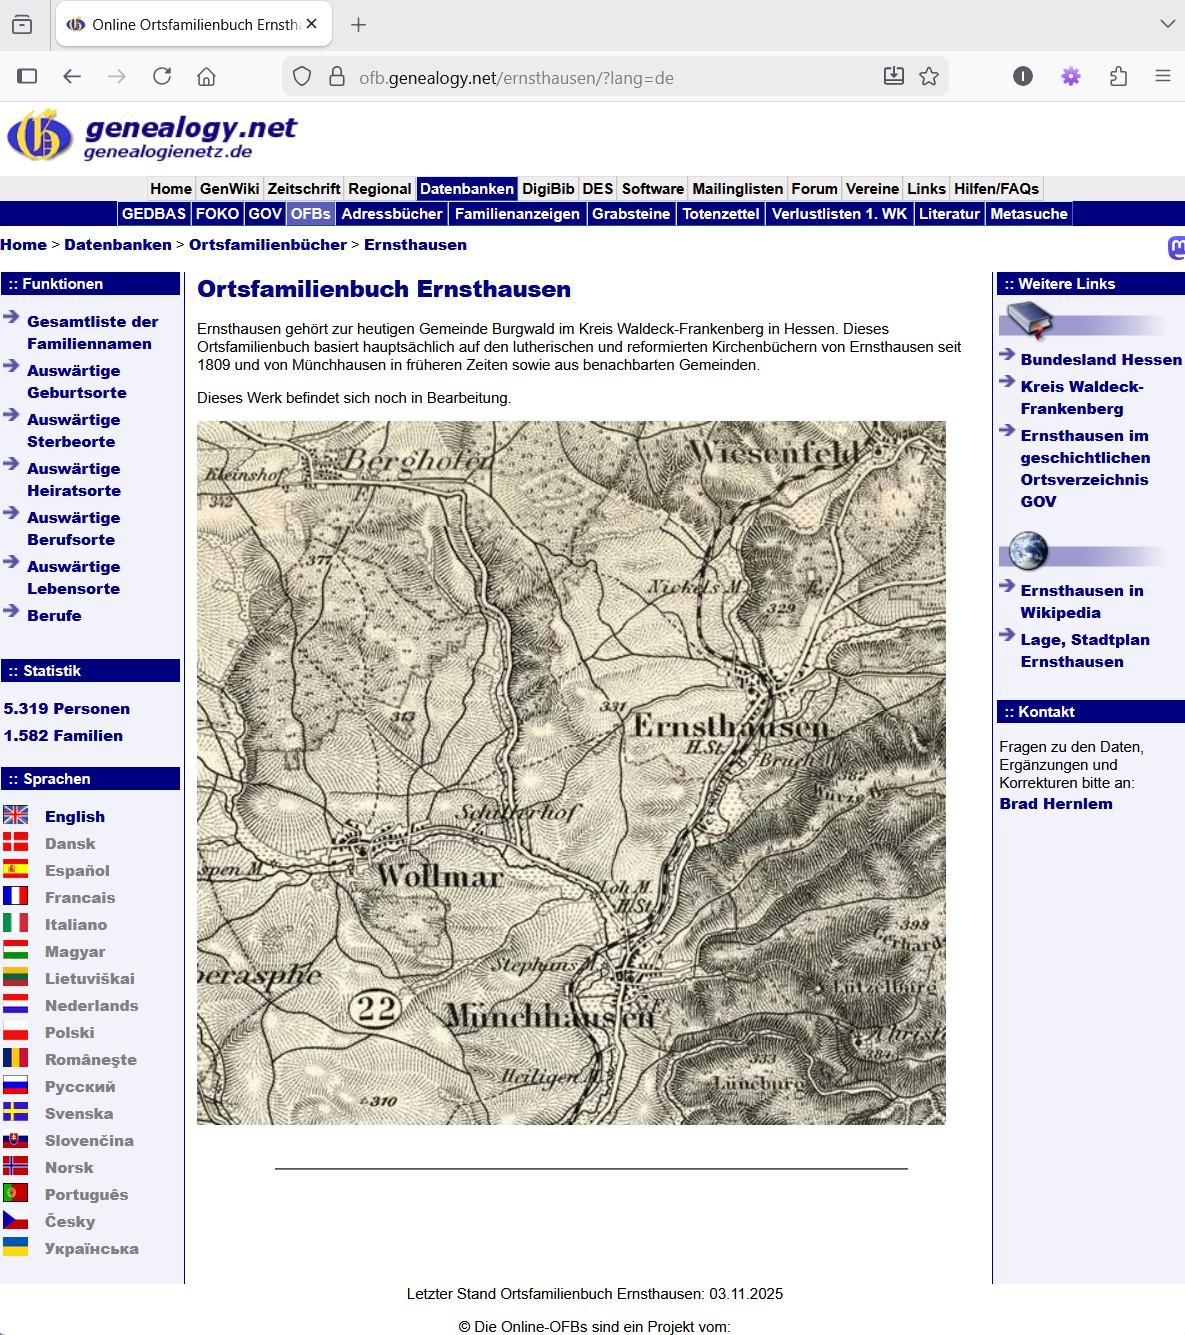Viewport: 1185px width, 1335px height.
Task: Switch language to Español
Action: (x=77, y=871)
